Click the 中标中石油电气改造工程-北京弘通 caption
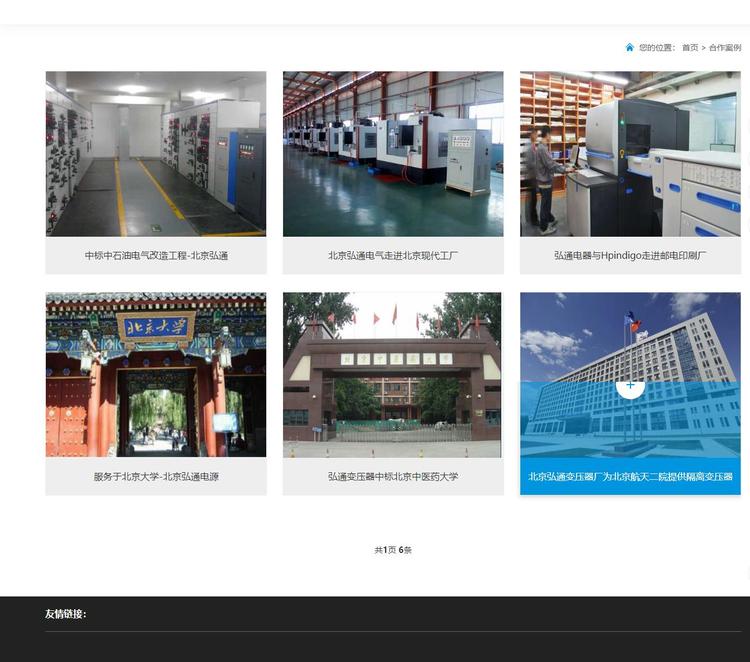This screenshot has width=750, height=662. pos(156,255)
